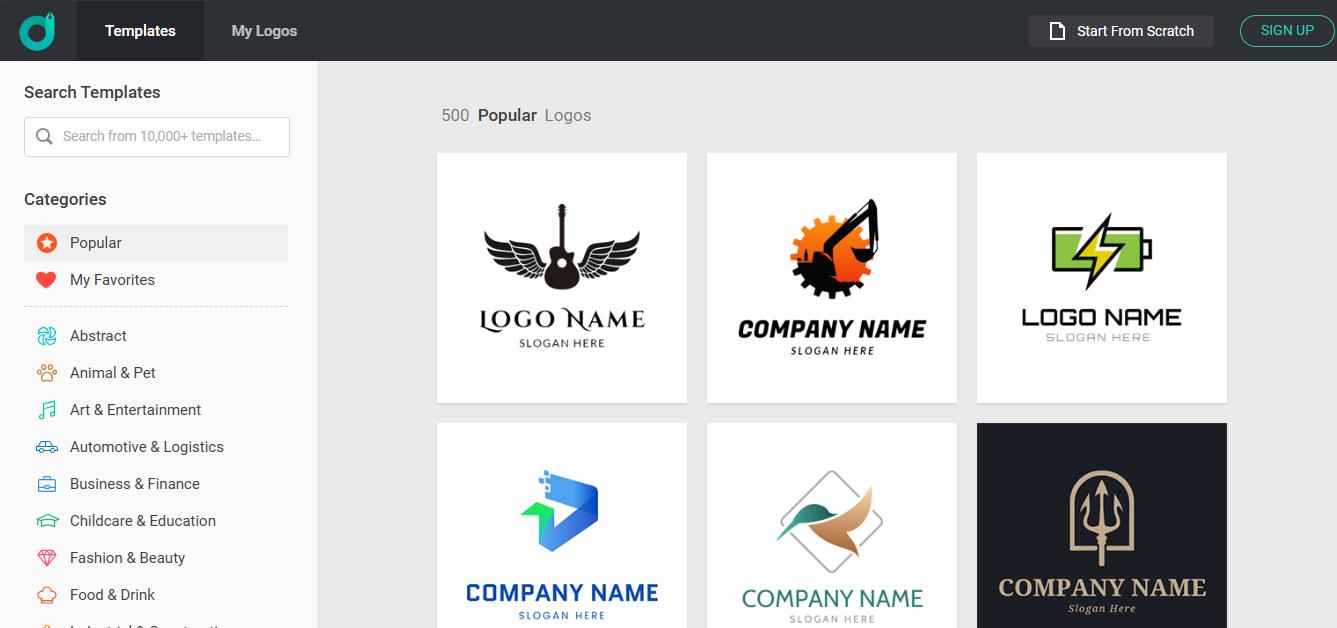
Task: Select the Popular category
Action: tap(156, 243)
